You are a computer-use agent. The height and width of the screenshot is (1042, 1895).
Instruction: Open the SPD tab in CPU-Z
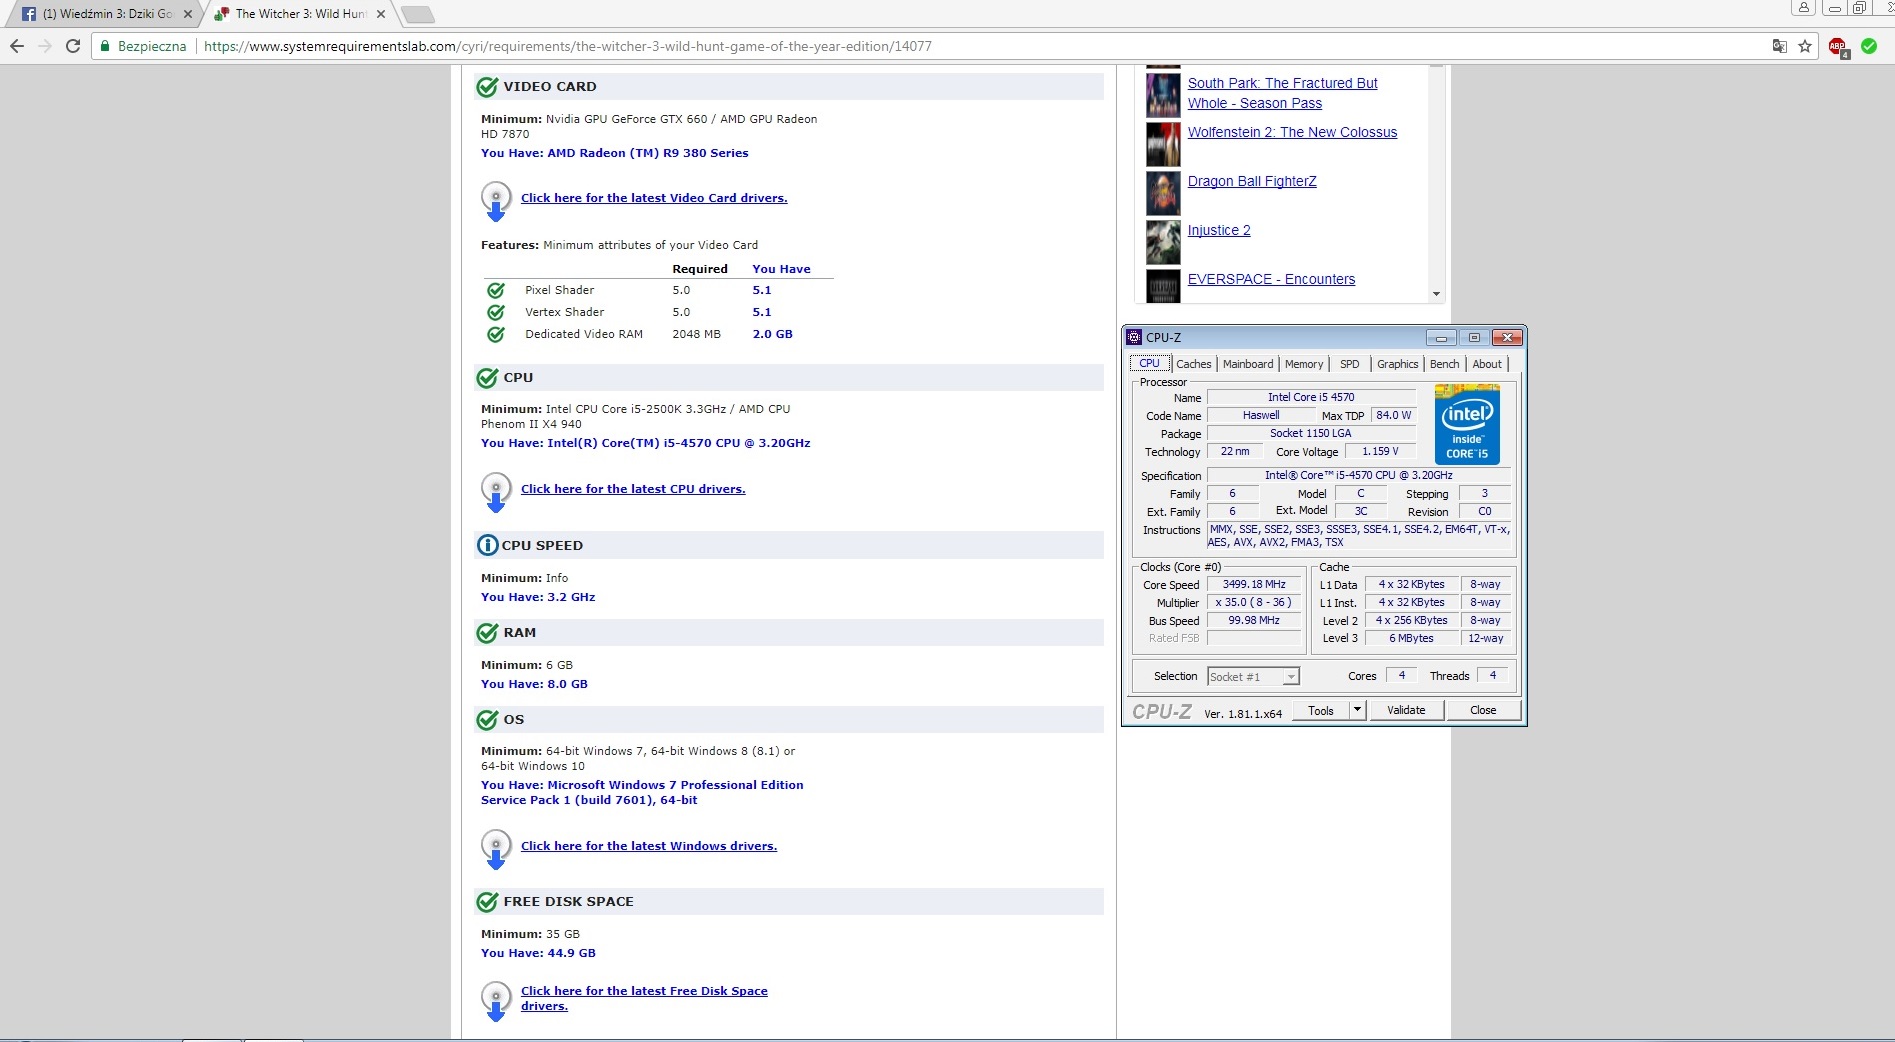[1349, 364]
